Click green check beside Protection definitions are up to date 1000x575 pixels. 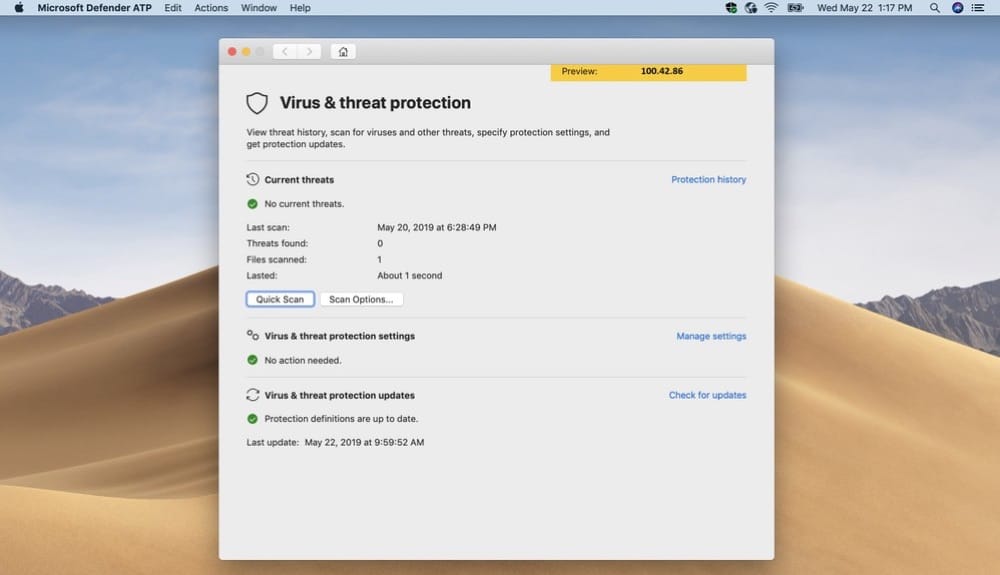point(253,419)
